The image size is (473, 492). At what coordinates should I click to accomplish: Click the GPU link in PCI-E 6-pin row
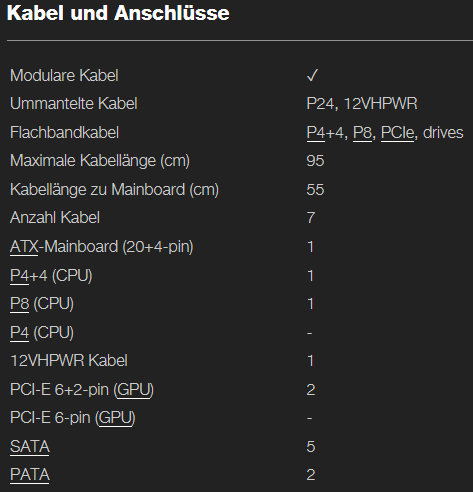[x=115, y=418]
